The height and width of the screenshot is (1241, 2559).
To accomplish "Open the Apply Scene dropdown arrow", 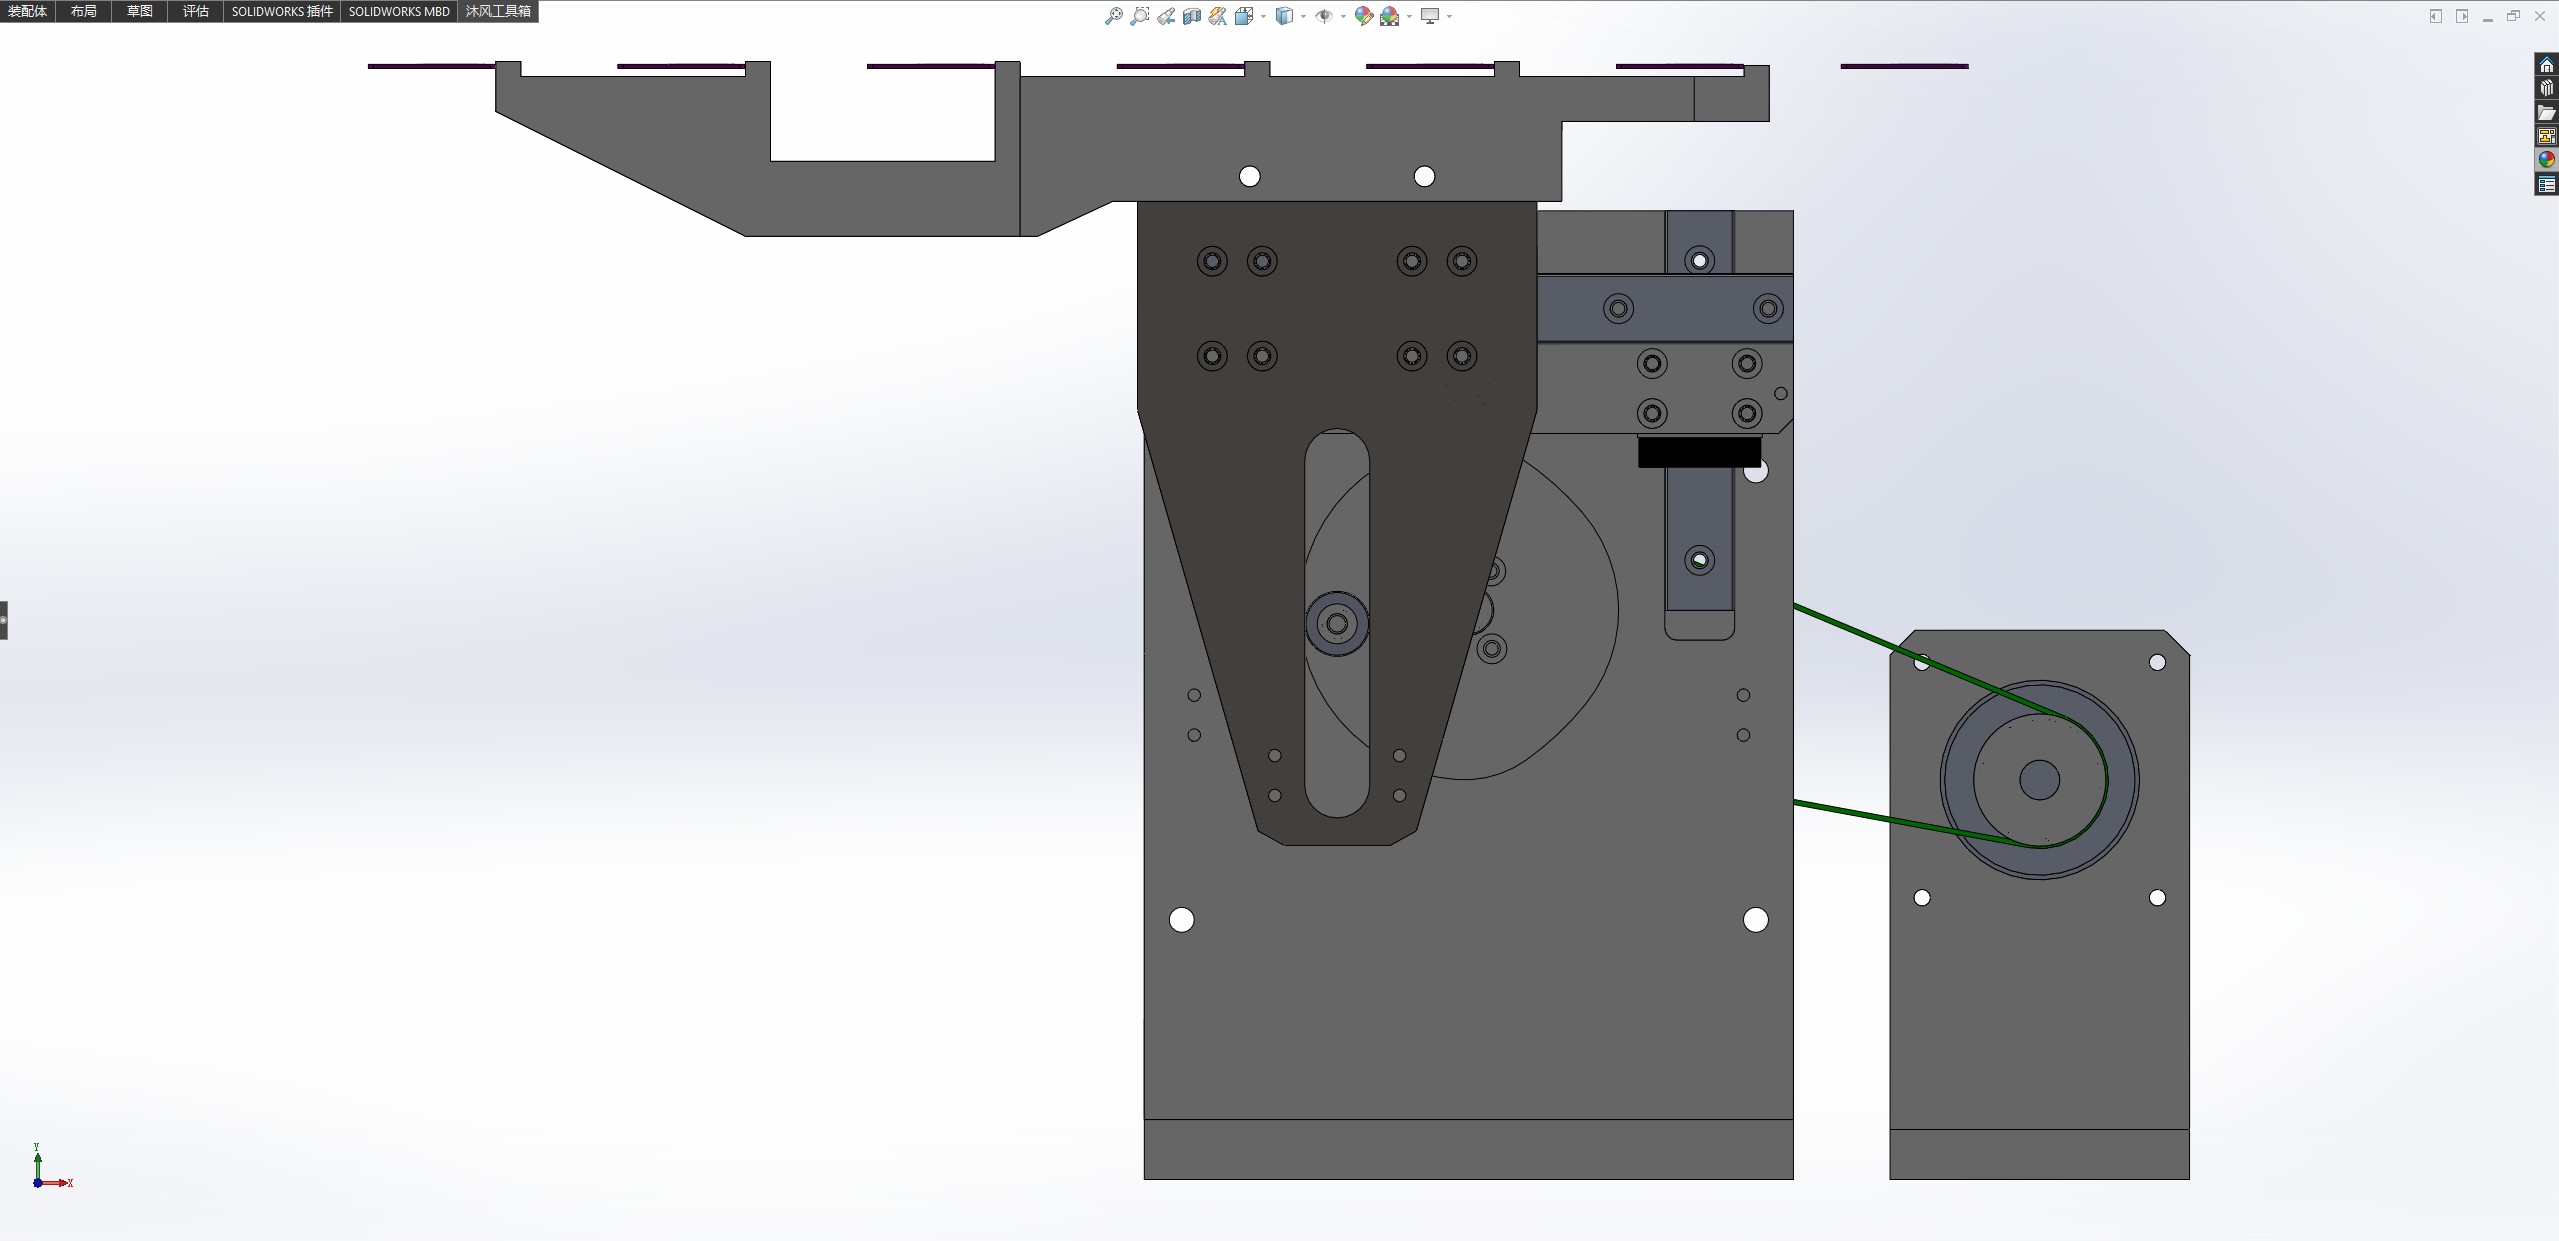I will [x=1409, y=16].
